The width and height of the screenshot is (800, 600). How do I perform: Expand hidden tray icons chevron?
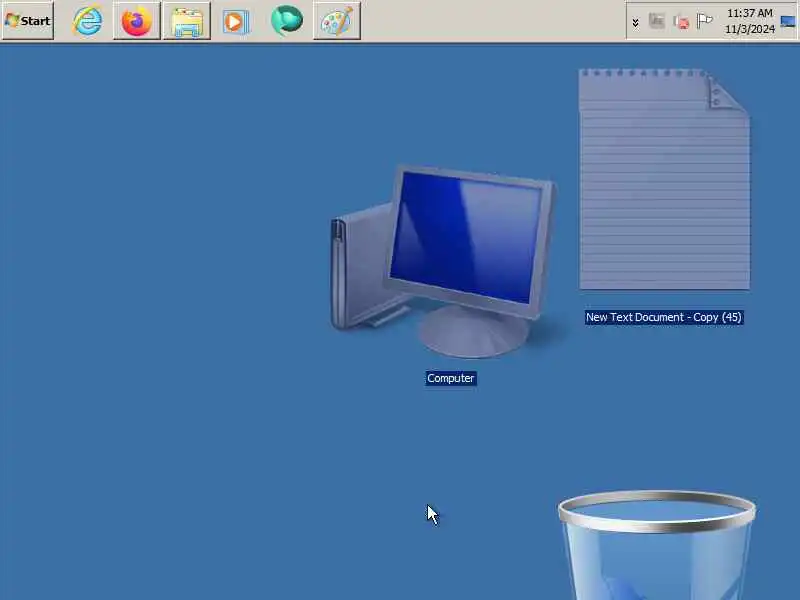[635, 22]
